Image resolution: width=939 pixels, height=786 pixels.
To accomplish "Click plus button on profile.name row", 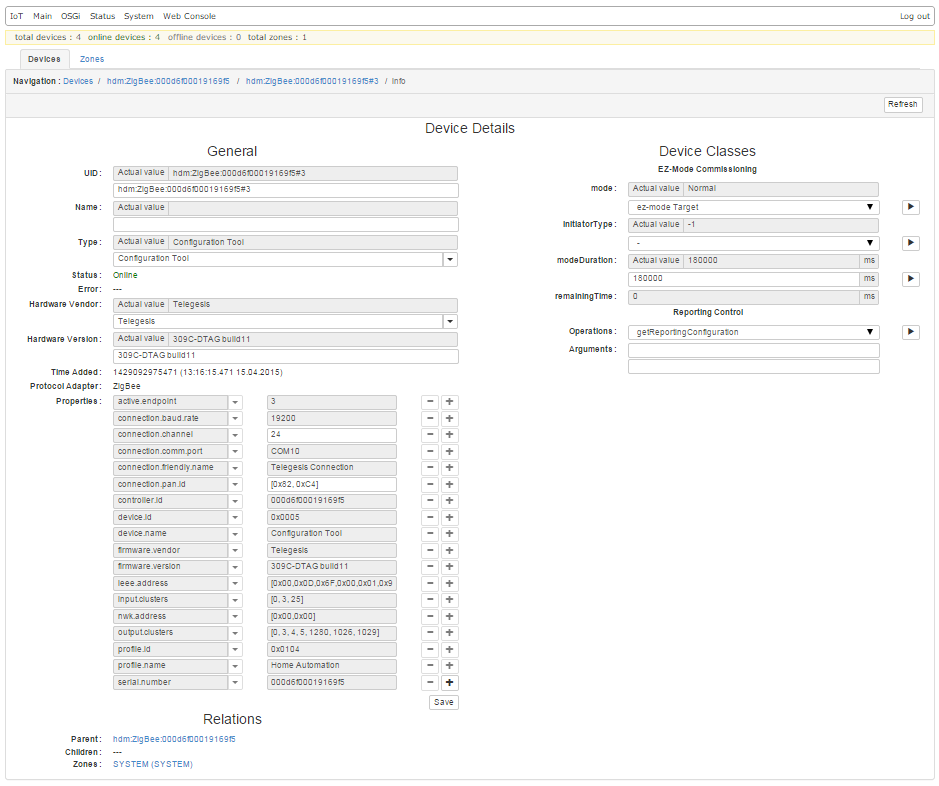I will [x=450, y=666].
